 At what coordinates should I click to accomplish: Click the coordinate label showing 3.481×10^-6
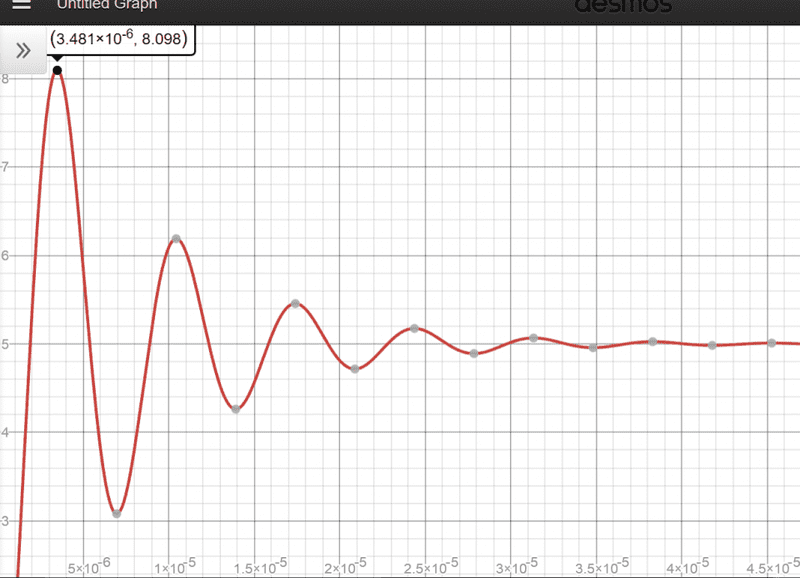click(x=121, y=42)
